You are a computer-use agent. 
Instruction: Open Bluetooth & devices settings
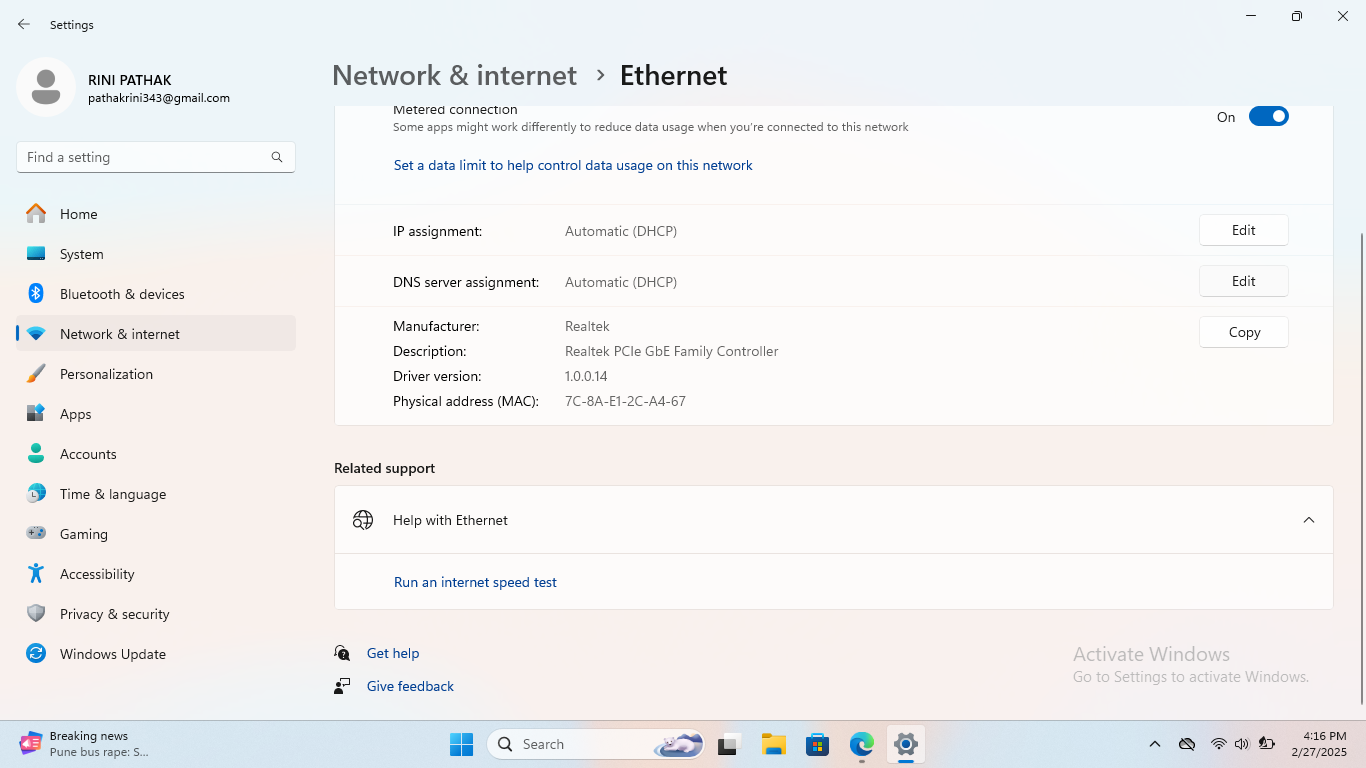tap(122, 294)
